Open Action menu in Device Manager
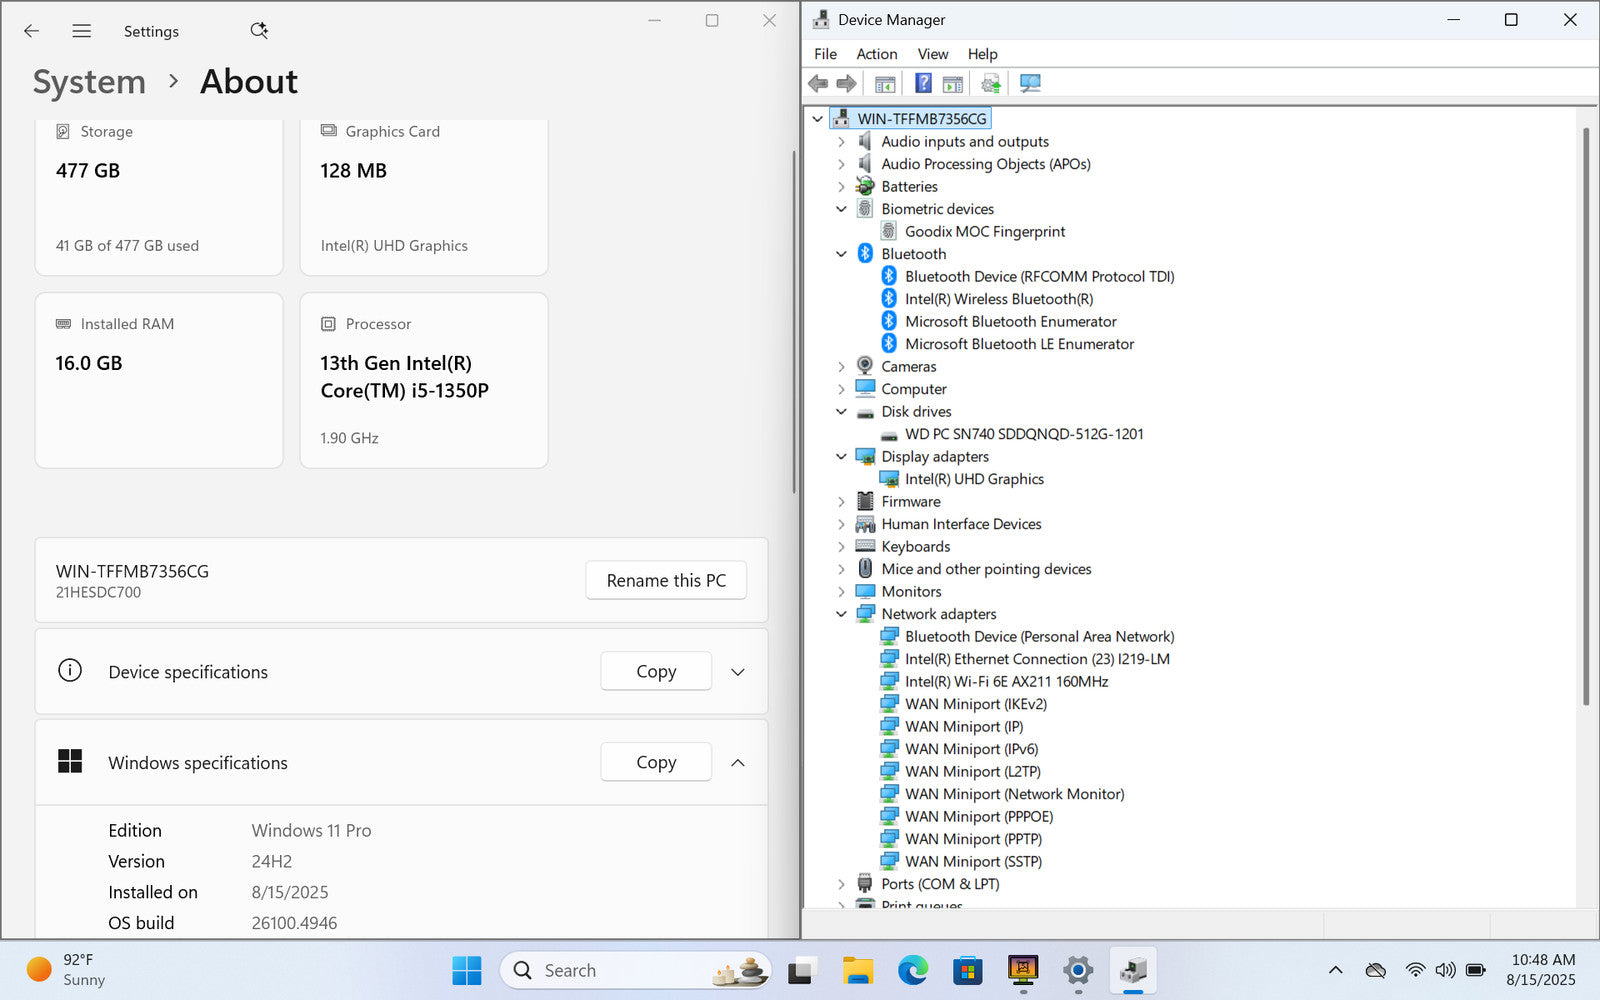 click(x=877, y=54)
